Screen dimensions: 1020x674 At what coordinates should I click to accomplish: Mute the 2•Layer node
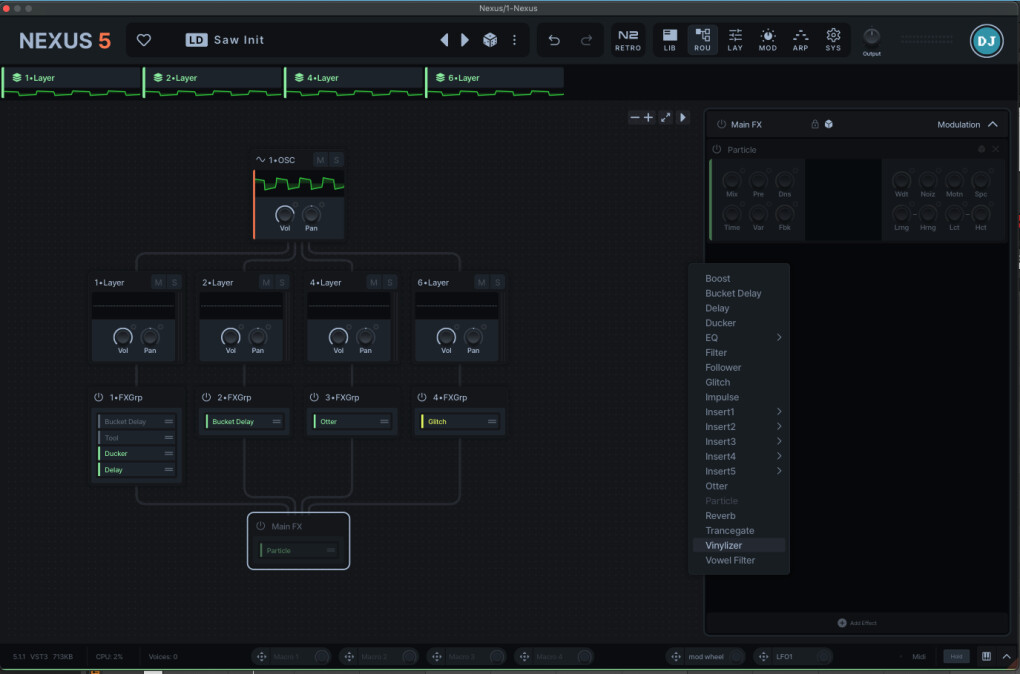pyautogui.click(x=266, y=283)
